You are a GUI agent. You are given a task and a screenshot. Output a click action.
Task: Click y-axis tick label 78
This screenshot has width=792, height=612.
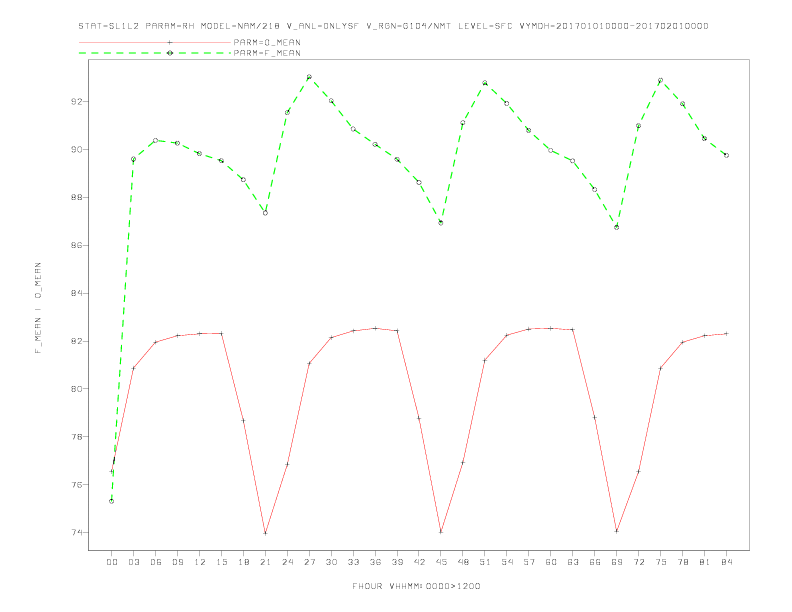[77, 437]
